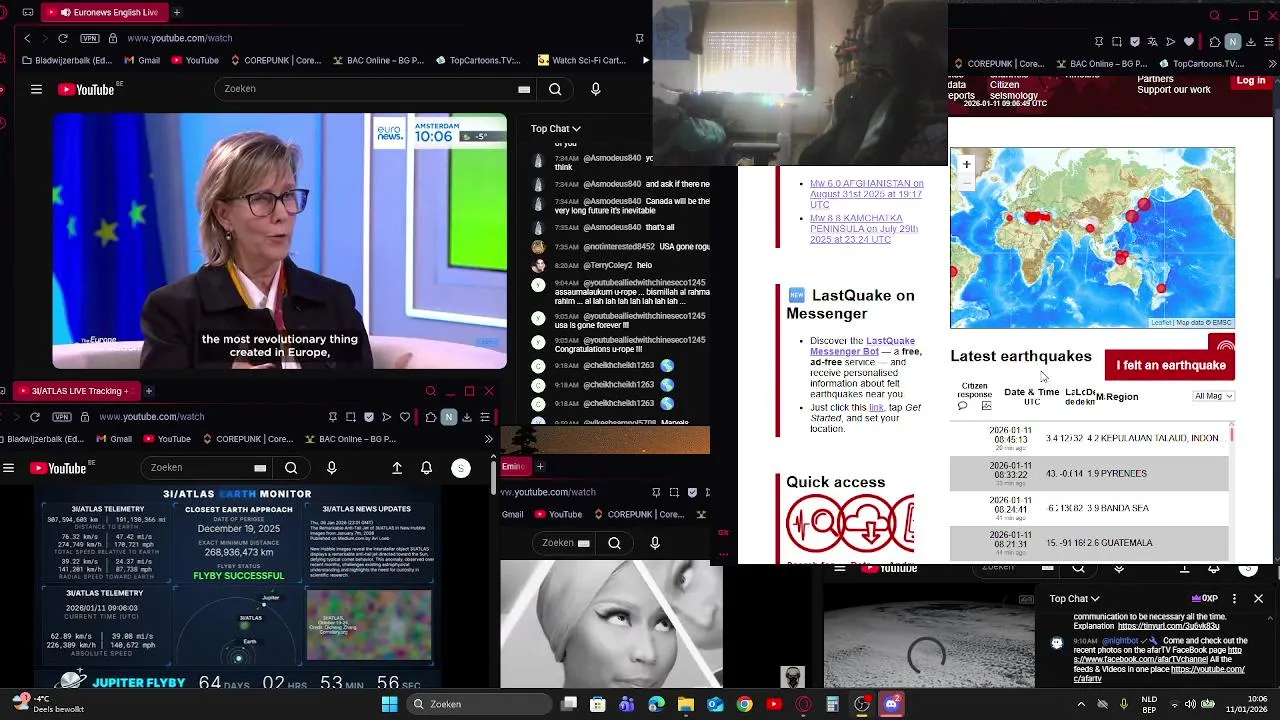Image resolution: width=1280 pixels, height=720 pixels.
Task: Click I felt an earthquake button
Action: 1170,365
